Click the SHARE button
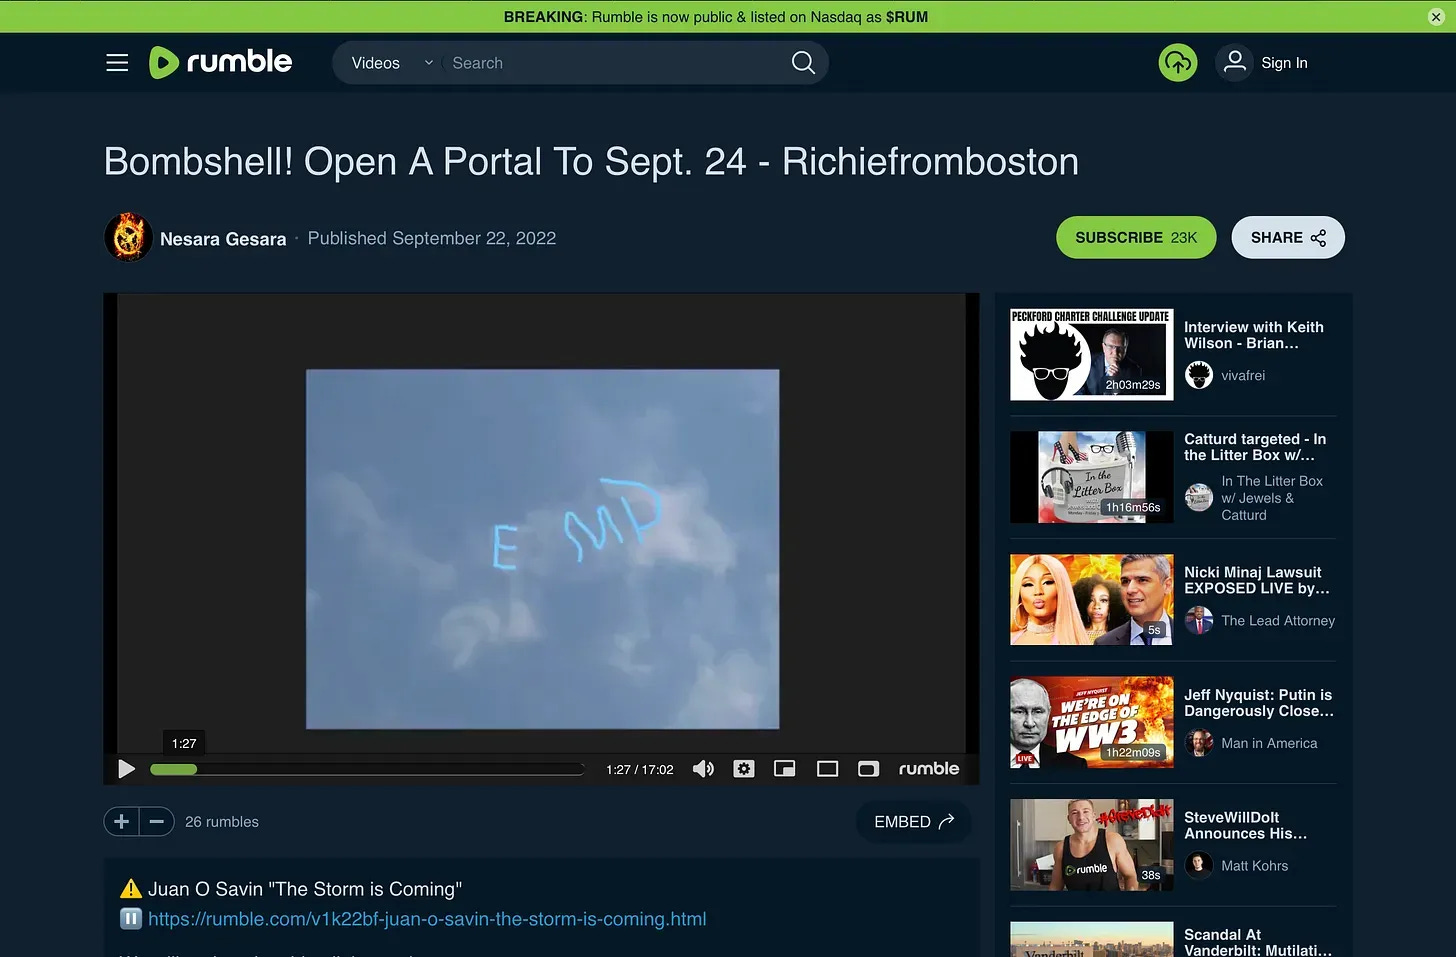The width and height of the screenshot is (1456, 957). coord(1288,238)
